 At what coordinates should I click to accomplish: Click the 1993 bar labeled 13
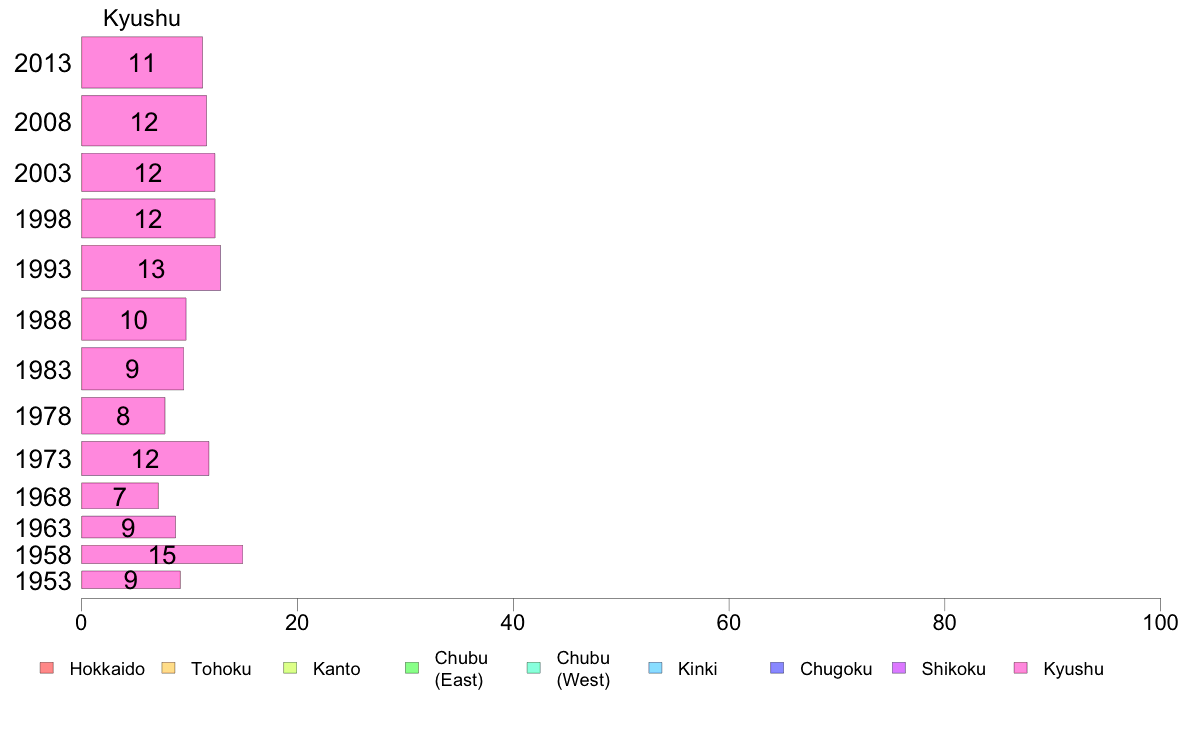tap(151, 268)
